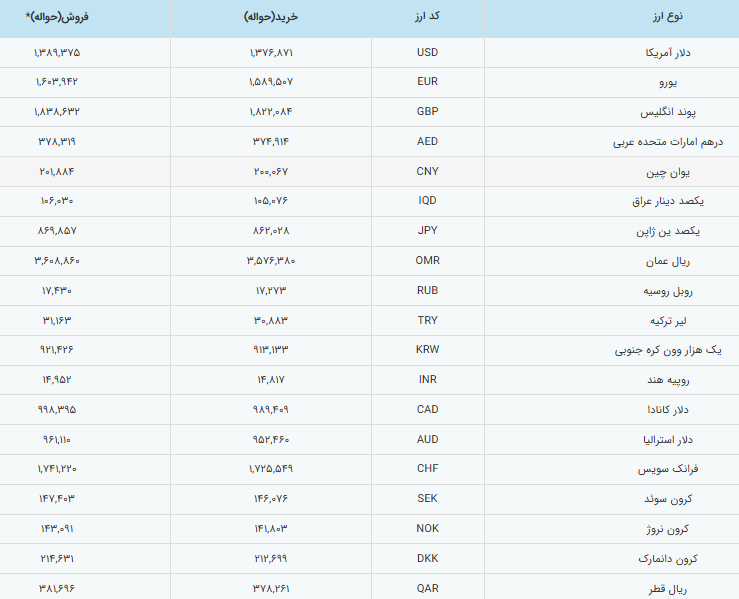Select the فرانک سویس currency name

tap(668, 469)
